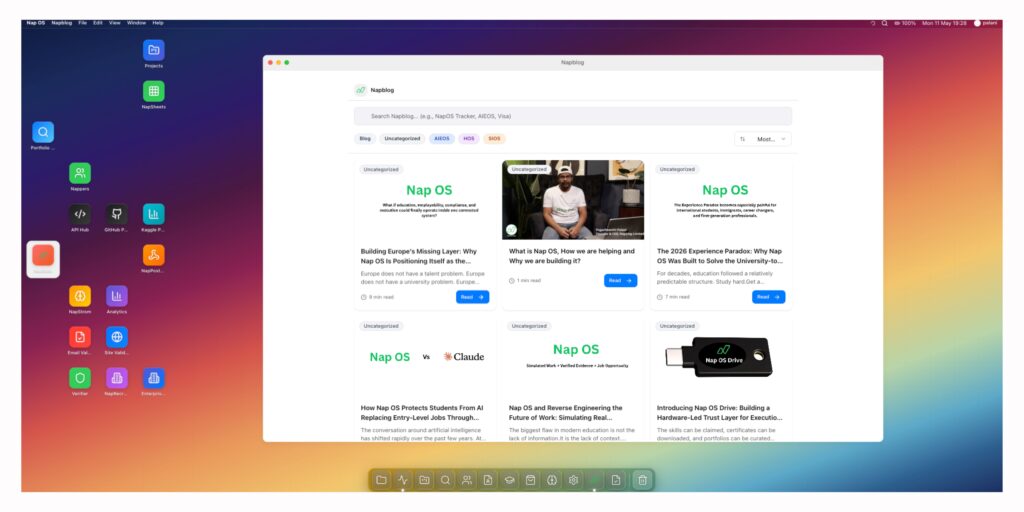Viewport: 1024px width, 512px height.
Task: Open the Verifier shield desktop icon
Action: 80,378
